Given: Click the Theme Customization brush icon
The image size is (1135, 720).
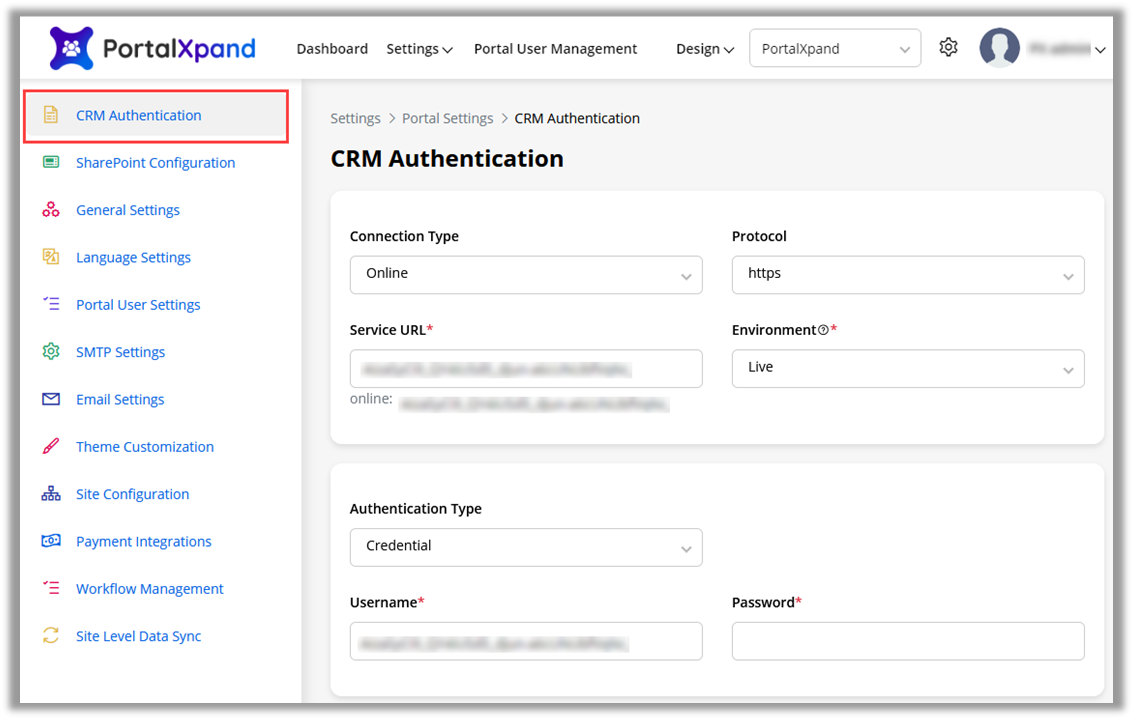Looking at the screenshot, I should point(51,447).
